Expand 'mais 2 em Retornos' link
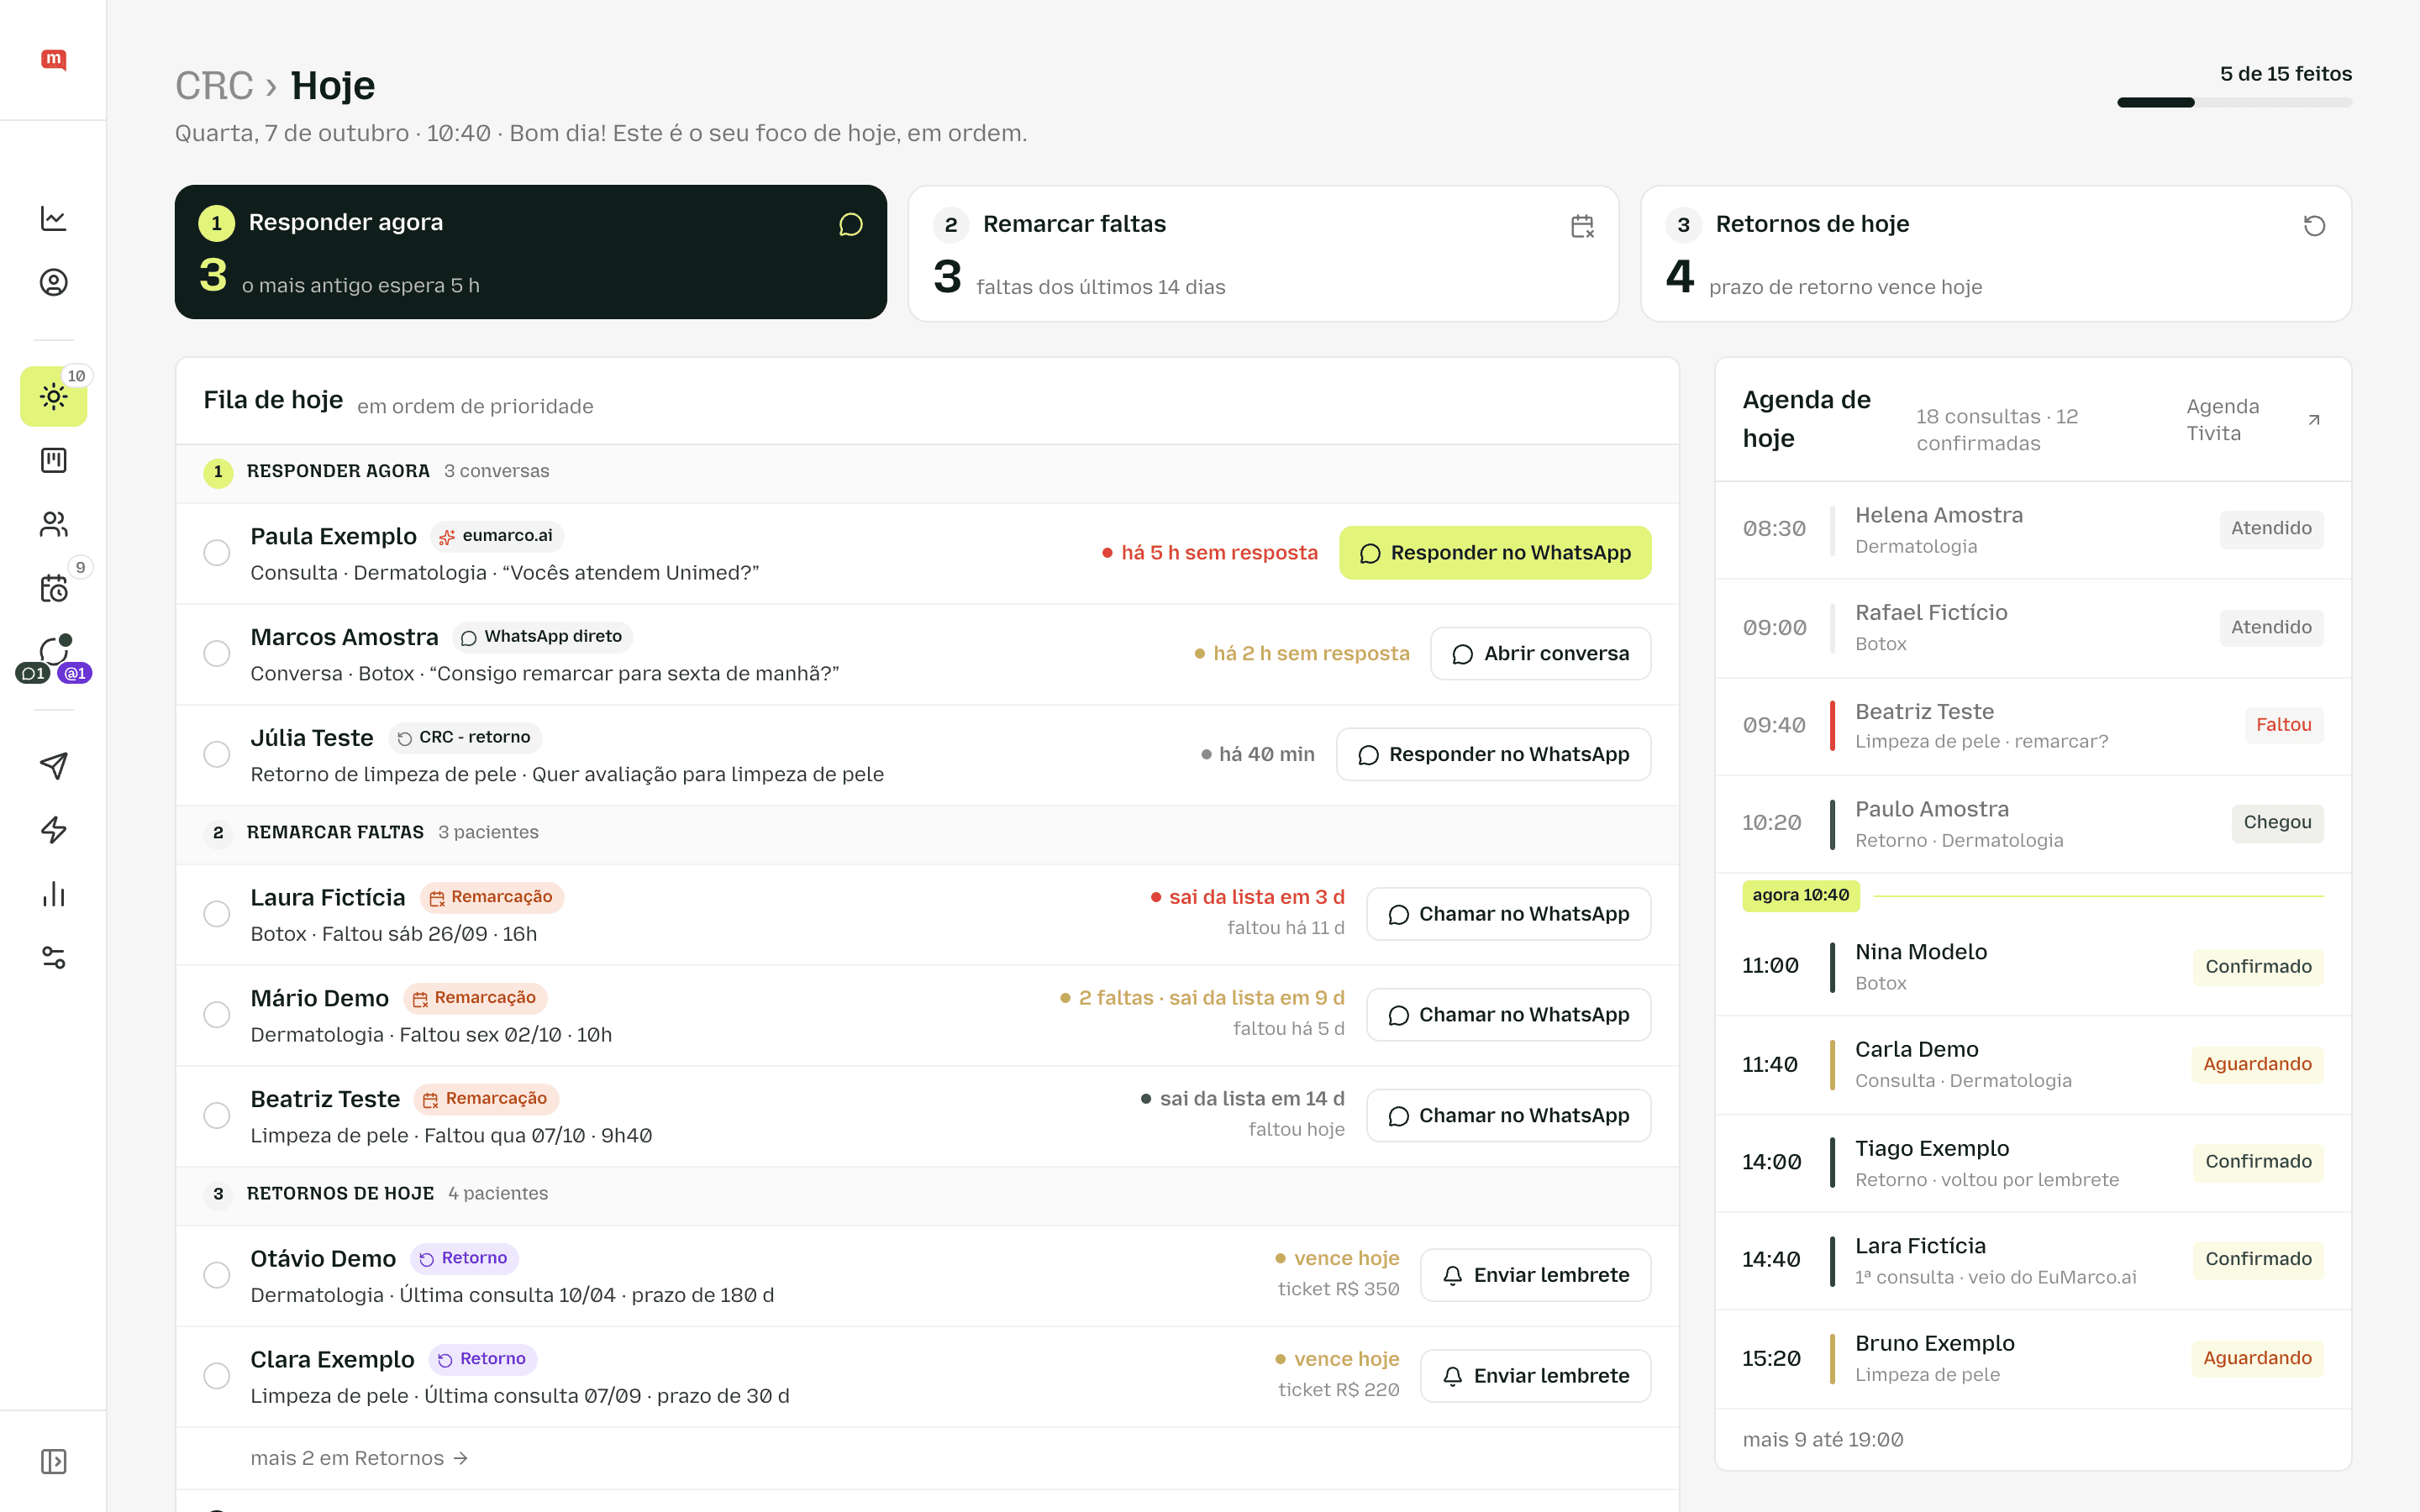 [x=359, y=1458]
